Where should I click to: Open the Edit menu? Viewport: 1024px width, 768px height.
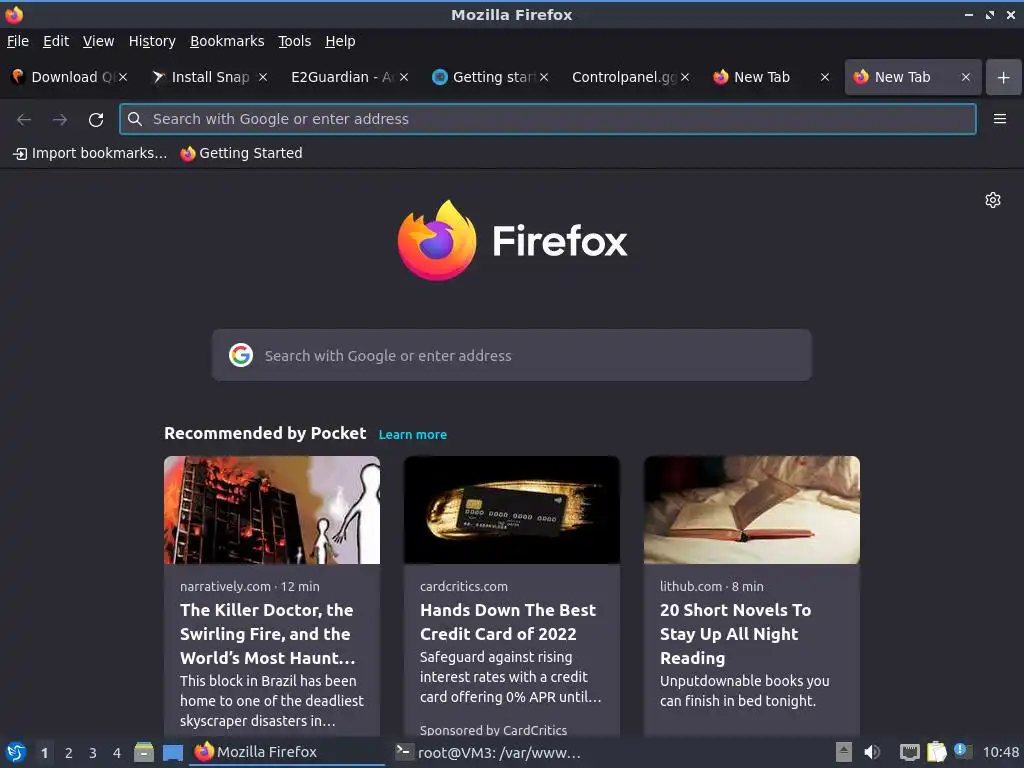tap(56, 41)
